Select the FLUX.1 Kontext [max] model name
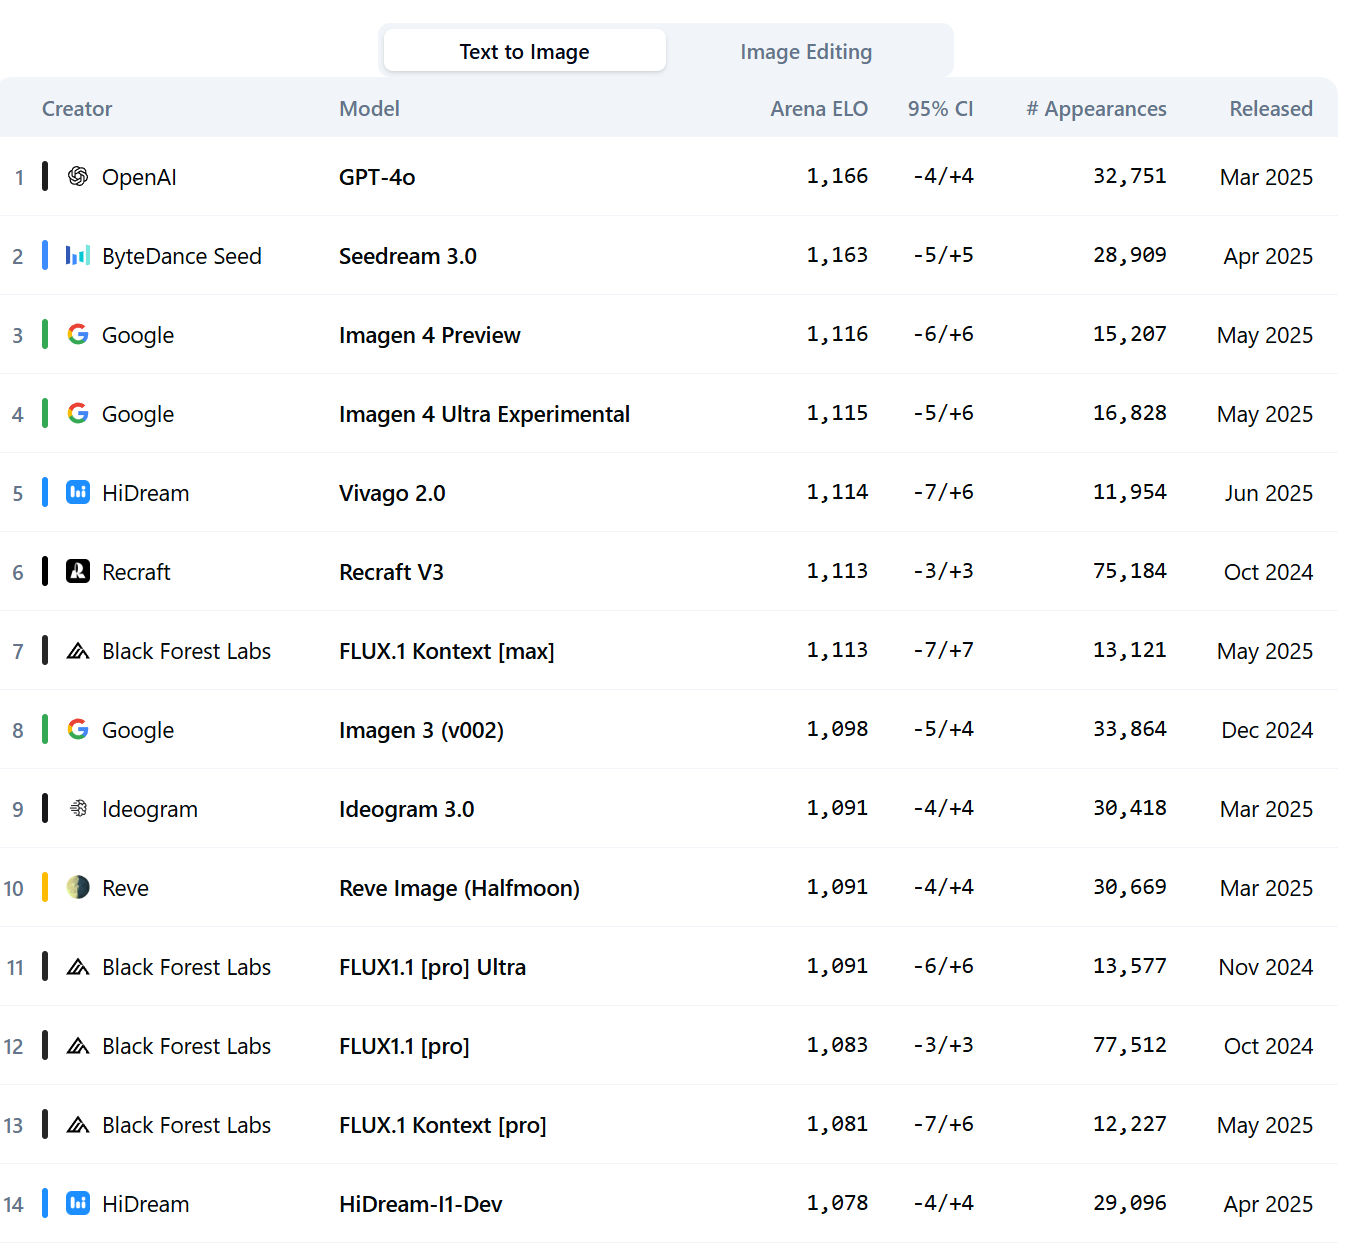The height and width of the screenshot is (1258, 1355). tap(447, 651)
